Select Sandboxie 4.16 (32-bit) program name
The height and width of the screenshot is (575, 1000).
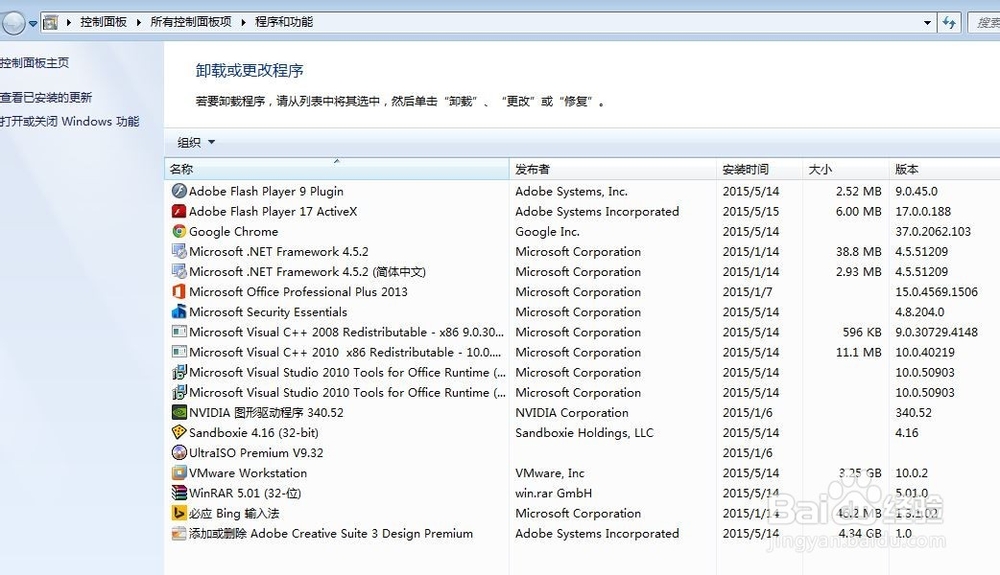pos(254,432)
